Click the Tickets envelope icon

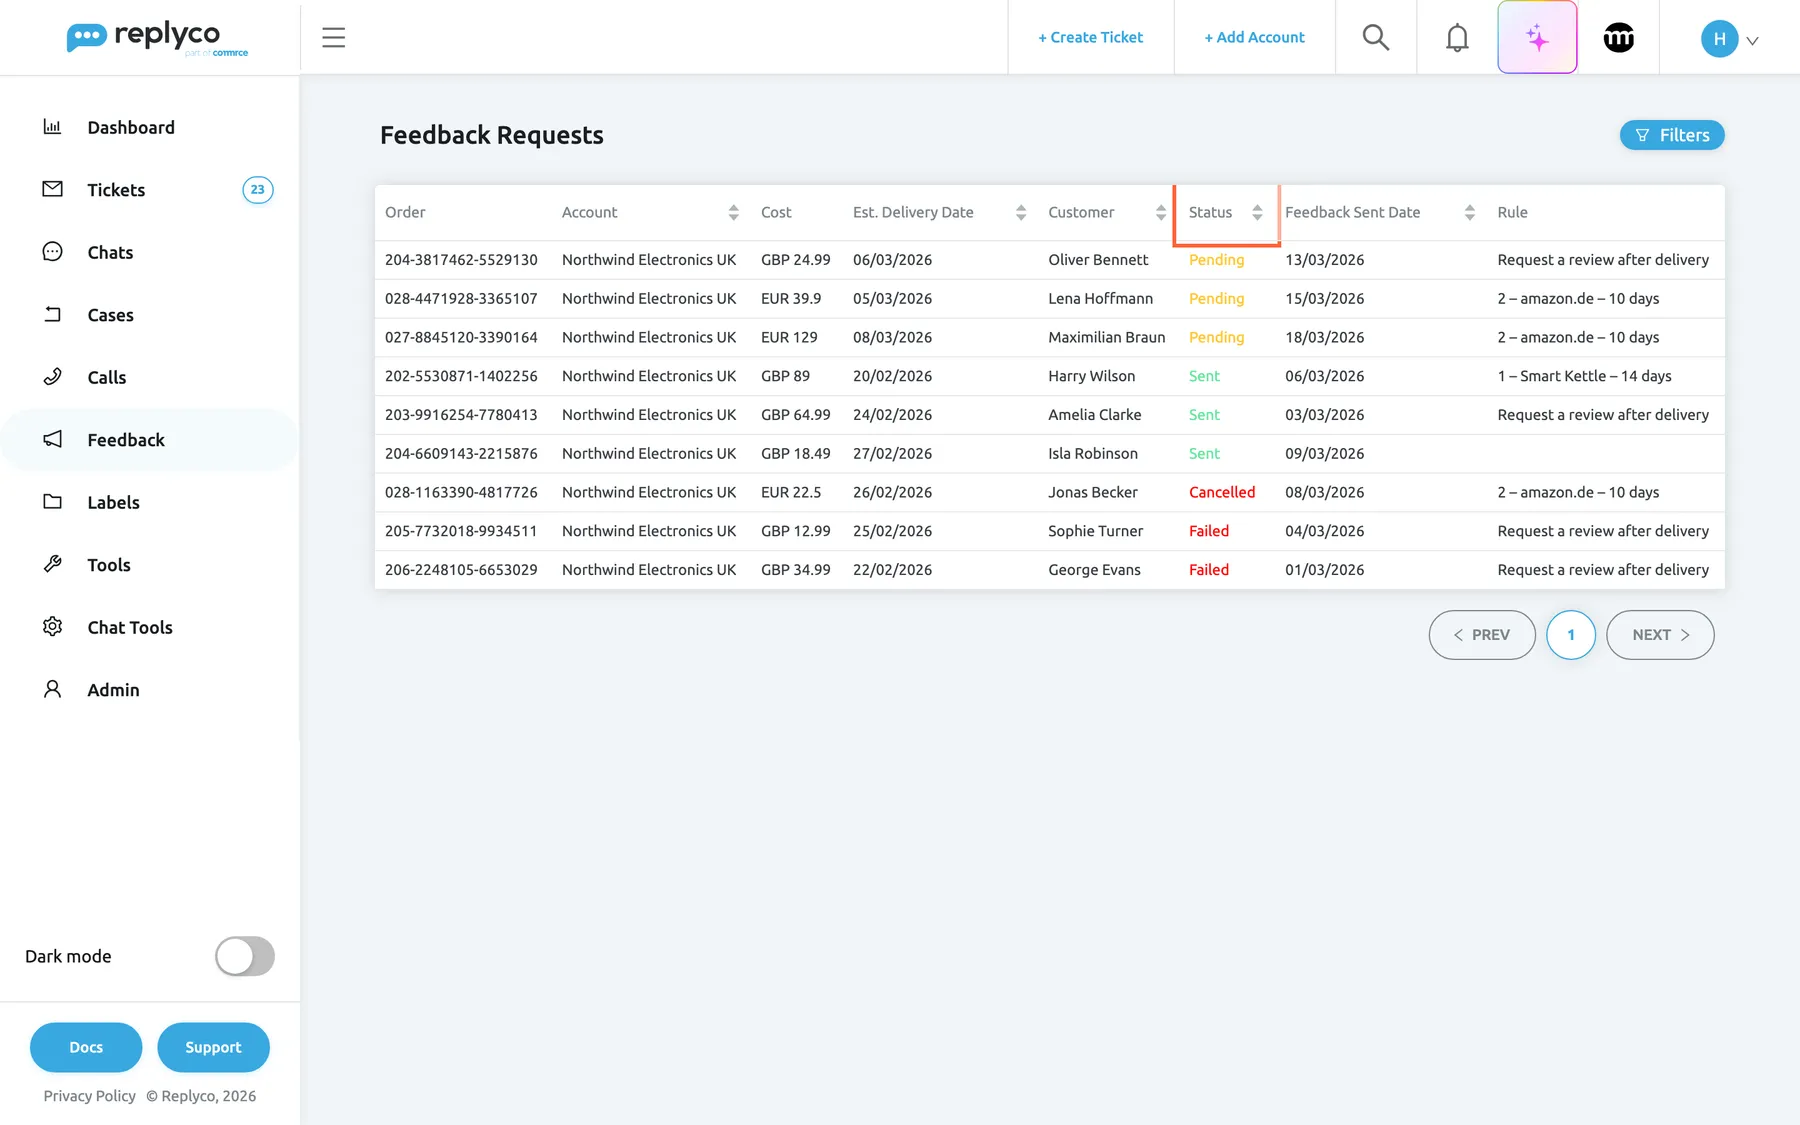click(52, 189)
